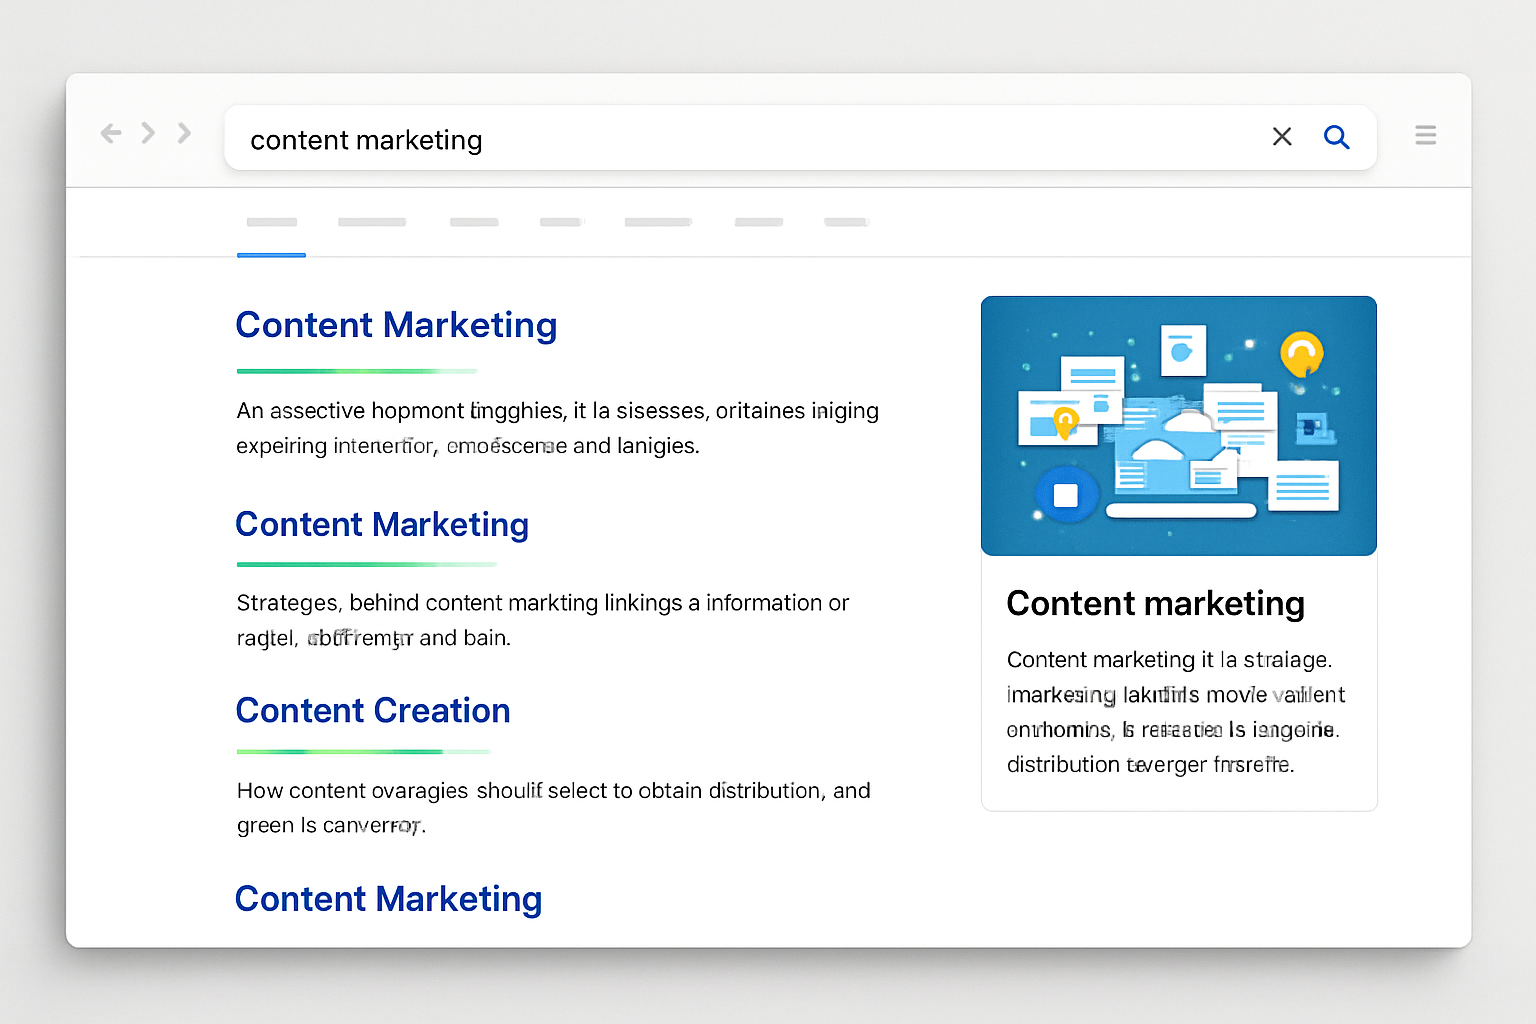Click the back navigation arrow

(x=111, y=132)
